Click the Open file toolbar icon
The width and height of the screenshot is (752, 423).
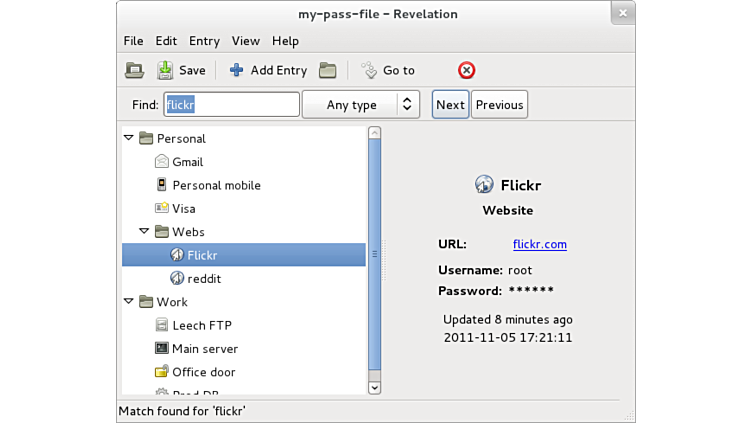[134, 70]
